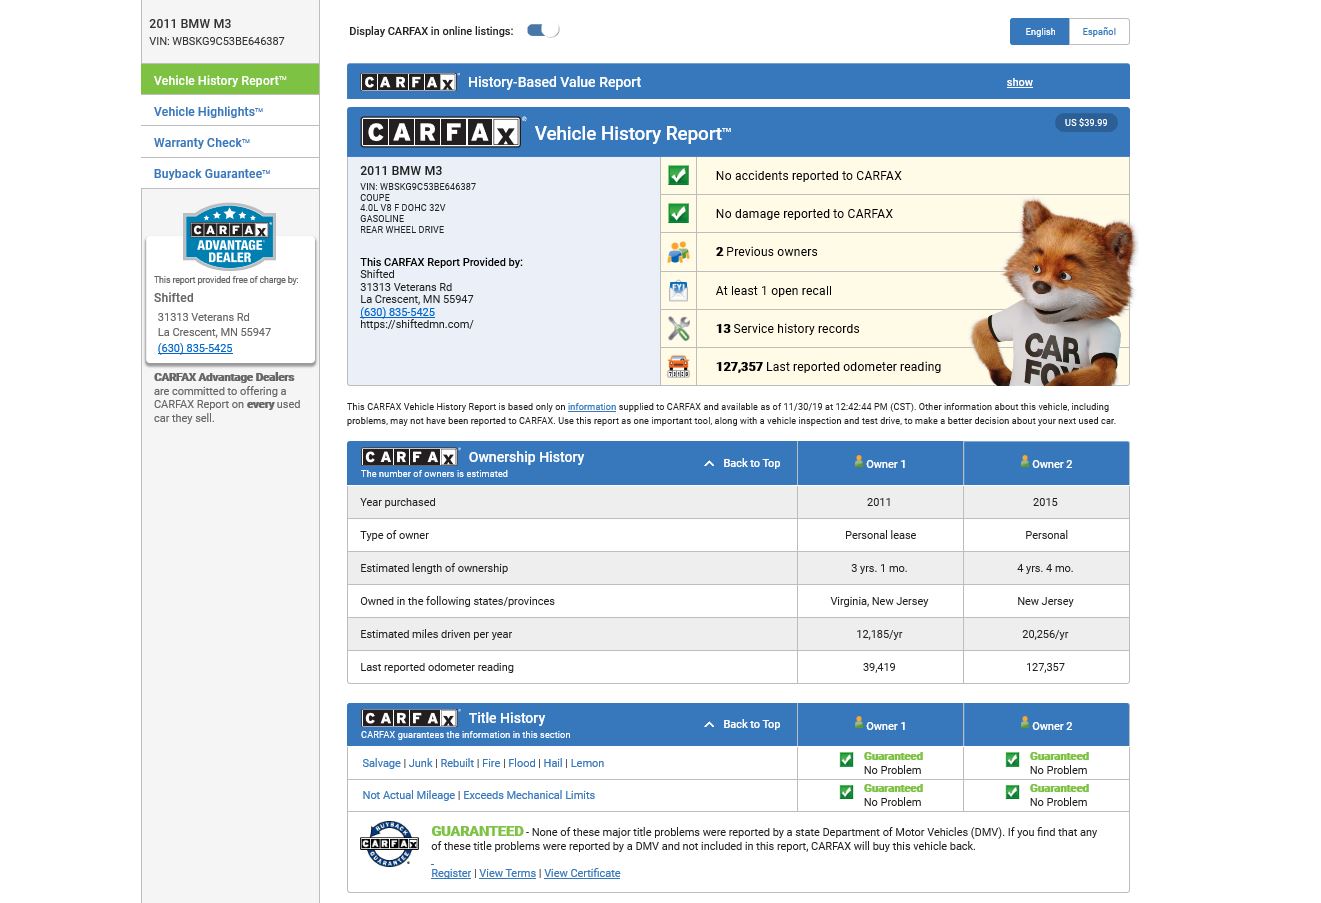Open the Warranty Check tab
Screen dimensions: 1321x903
230,142
